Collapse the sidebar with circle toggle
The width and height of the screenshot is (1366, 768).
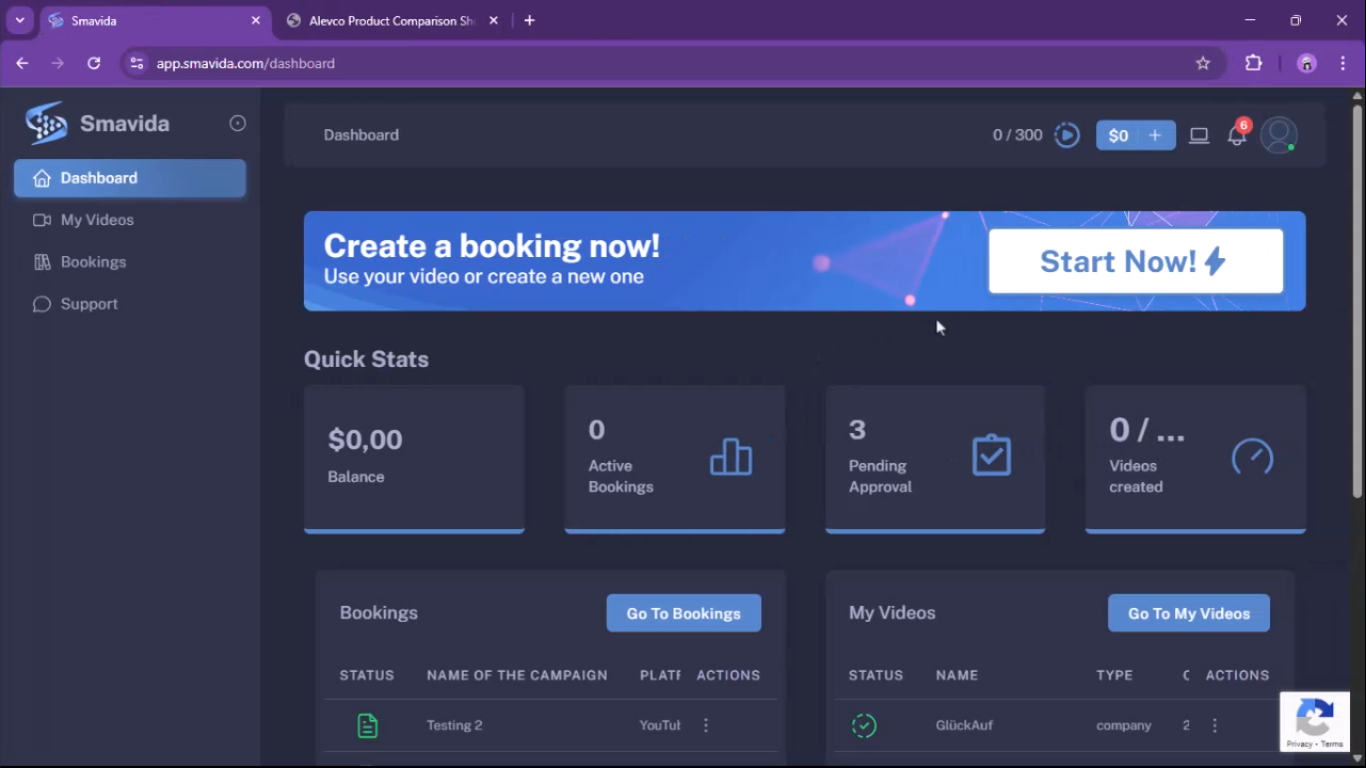coord(238,123)
